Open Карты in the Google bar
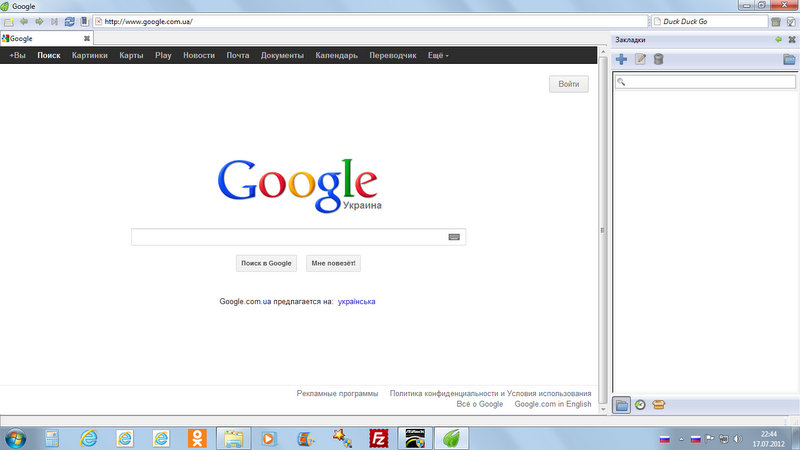The width and height of the screenshot is (800, 450). (131, 55)
